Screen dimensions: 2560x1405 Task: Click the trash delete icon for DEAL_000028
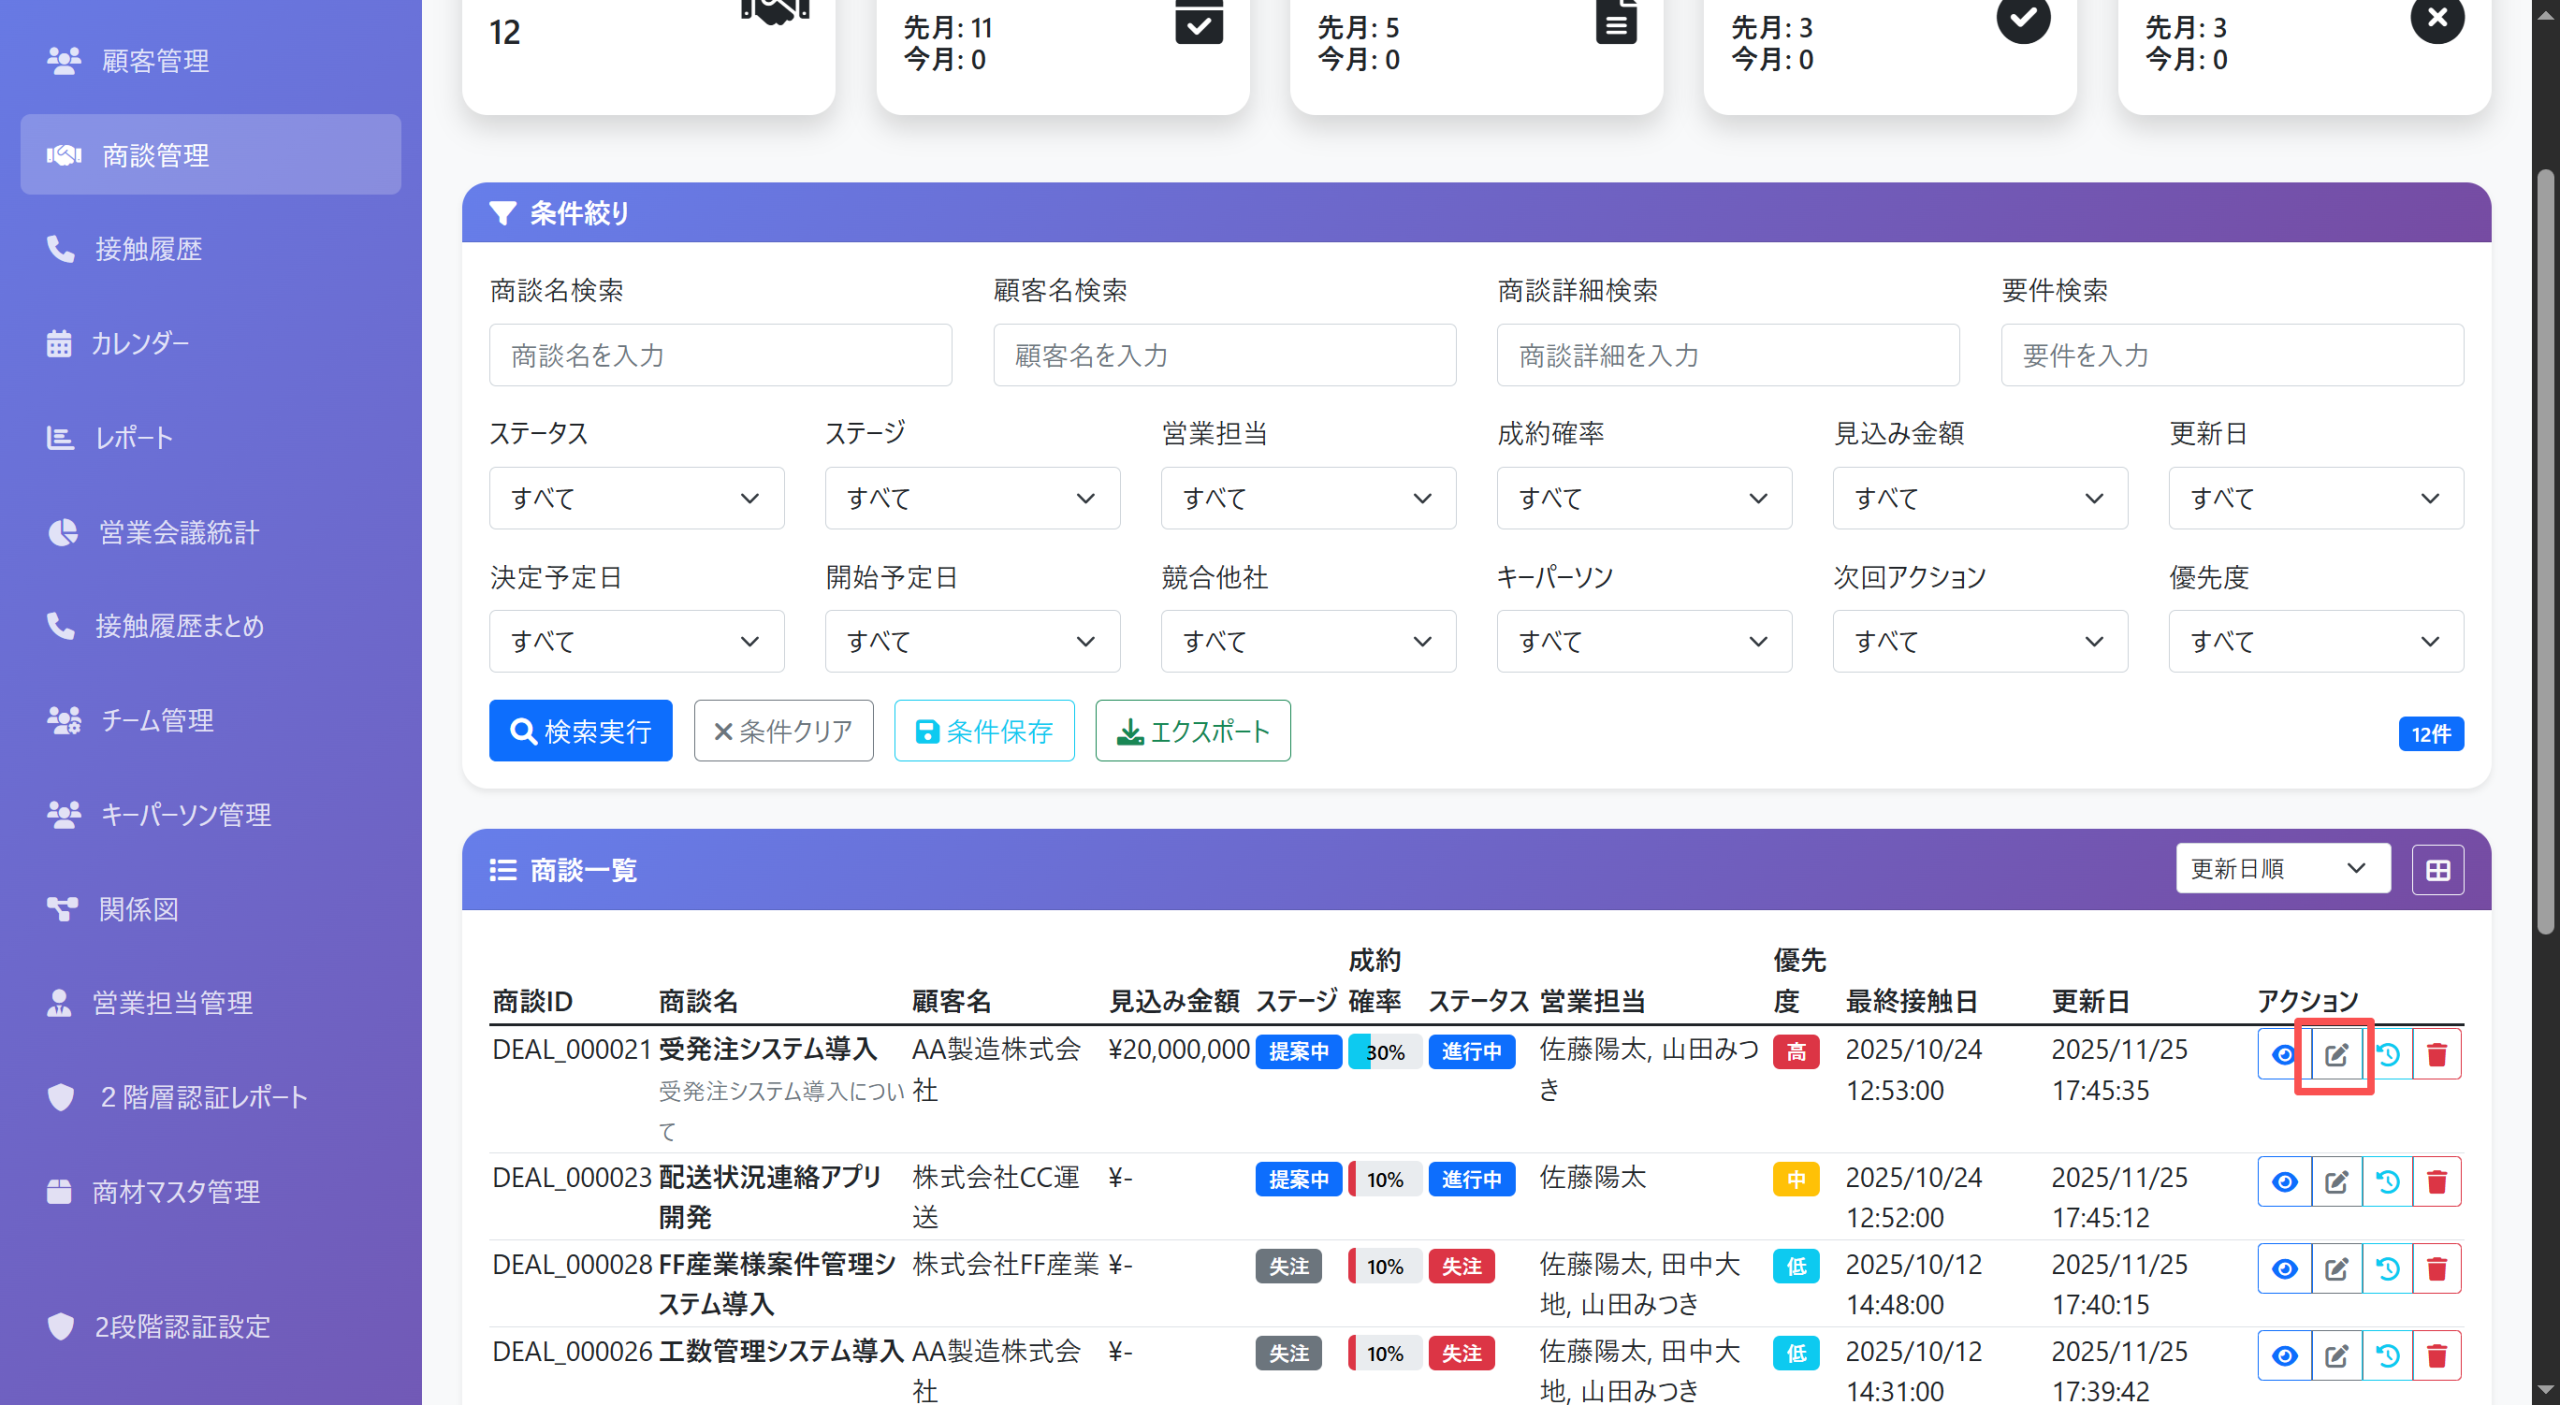2437,1267
